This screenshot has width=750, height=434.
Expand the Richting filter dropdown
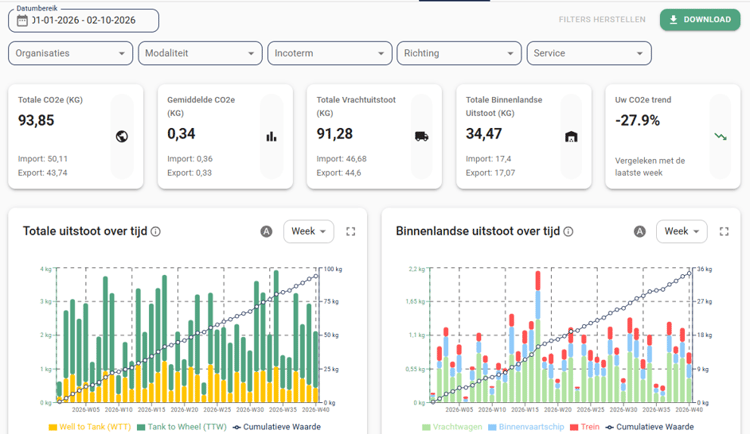459,53
